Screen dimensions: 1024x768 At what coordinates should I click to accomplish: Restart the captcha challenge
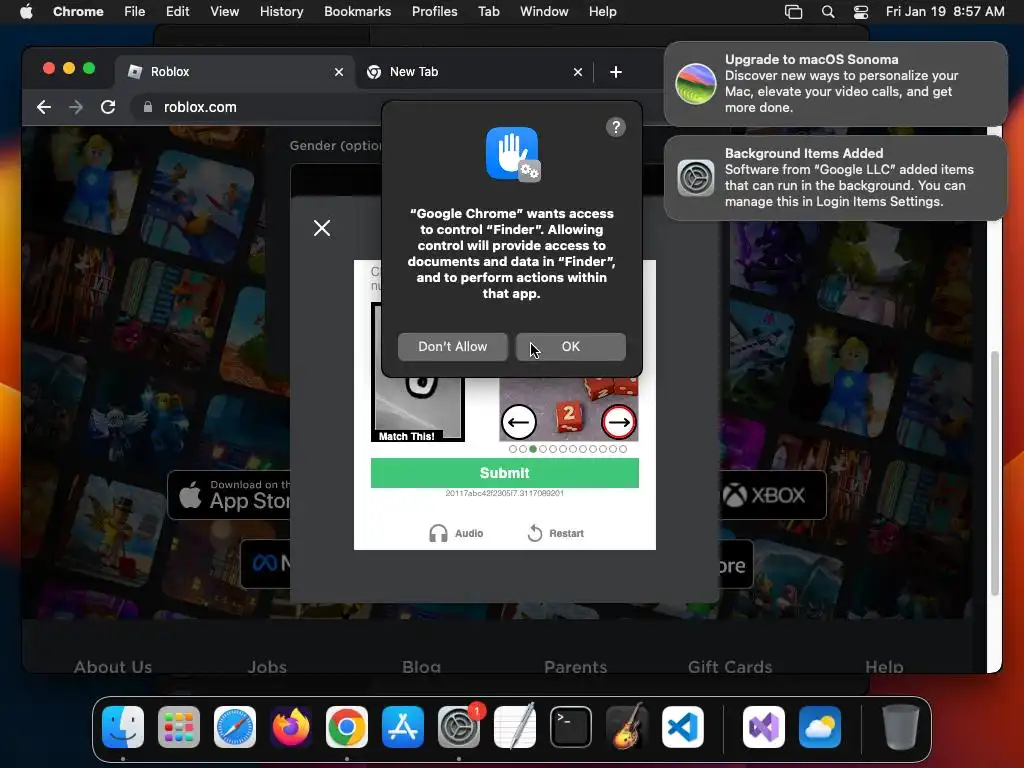click(556, 534)
